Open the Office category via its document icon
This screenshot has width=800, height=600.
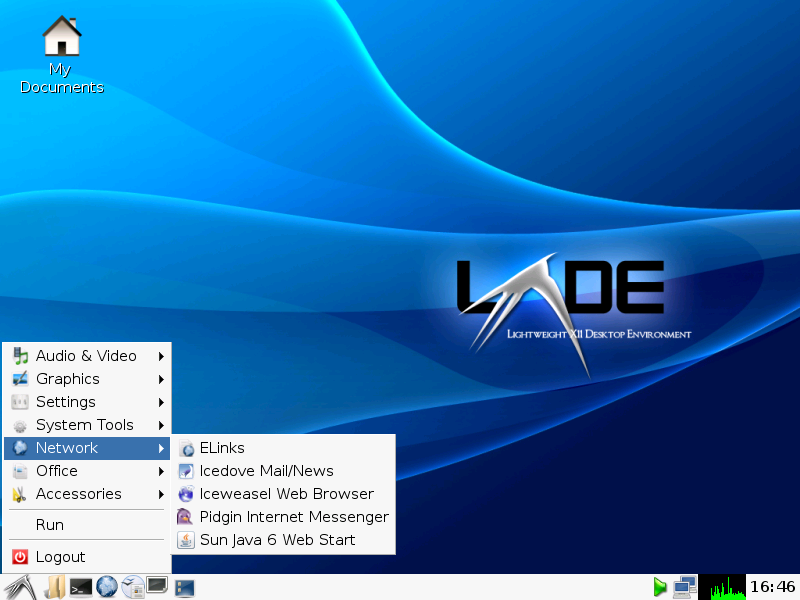(20, 471)
